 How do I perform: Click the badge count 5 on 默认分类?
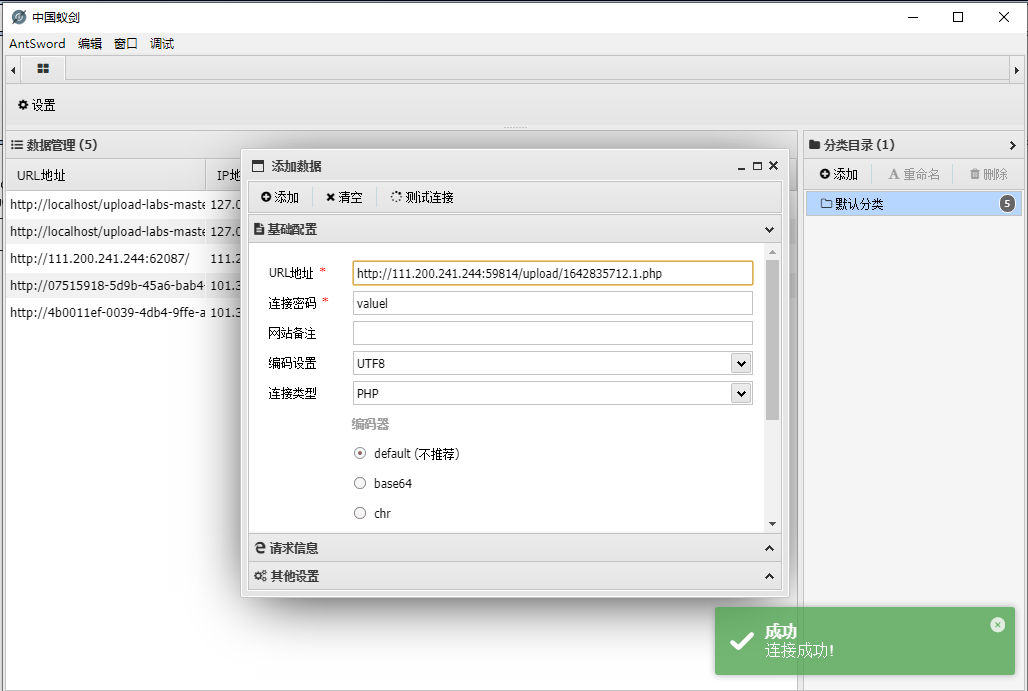coord(1007,204)
